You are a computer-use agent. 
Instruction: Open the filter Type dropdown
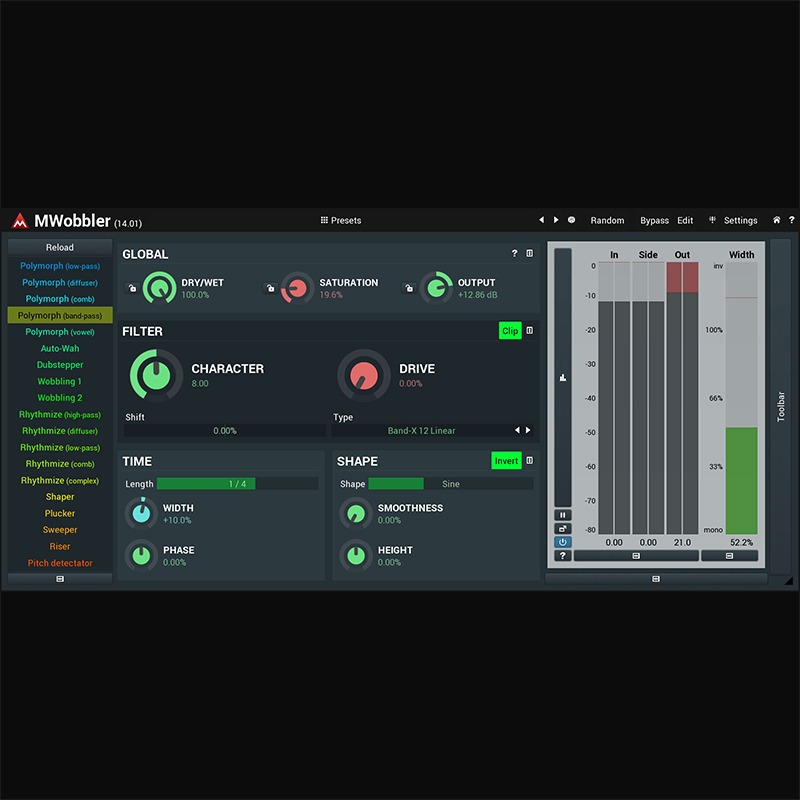(421, 431)
